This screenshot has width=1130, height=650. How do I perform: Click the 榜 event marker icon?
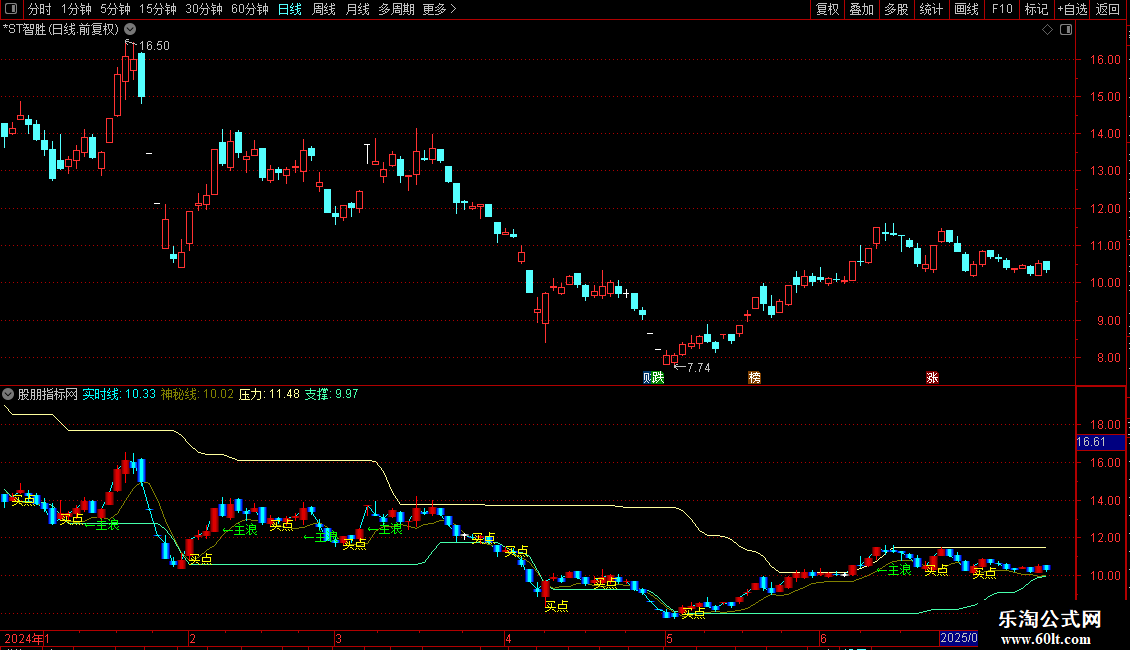coord(755,378)
